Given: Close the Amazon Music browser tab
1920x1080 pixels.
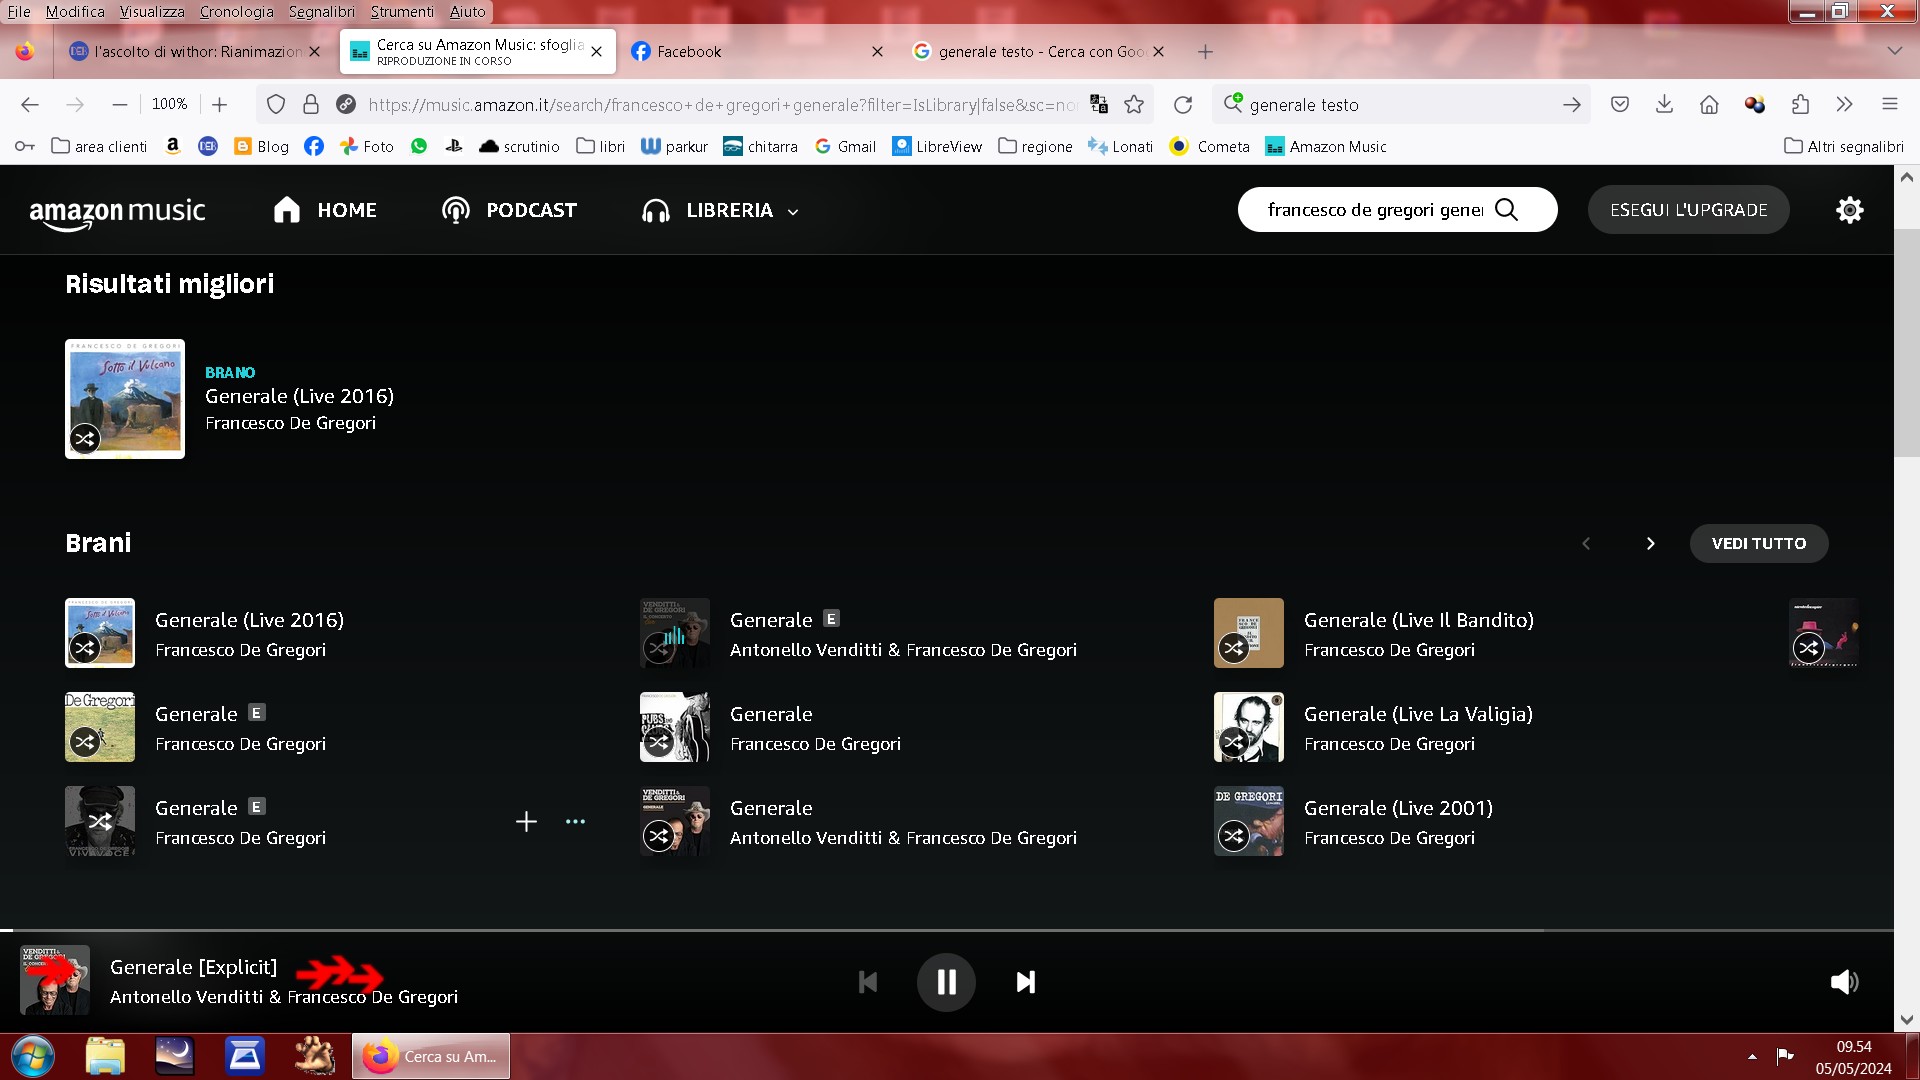Looking at the screenshot, I should (597, 52).
